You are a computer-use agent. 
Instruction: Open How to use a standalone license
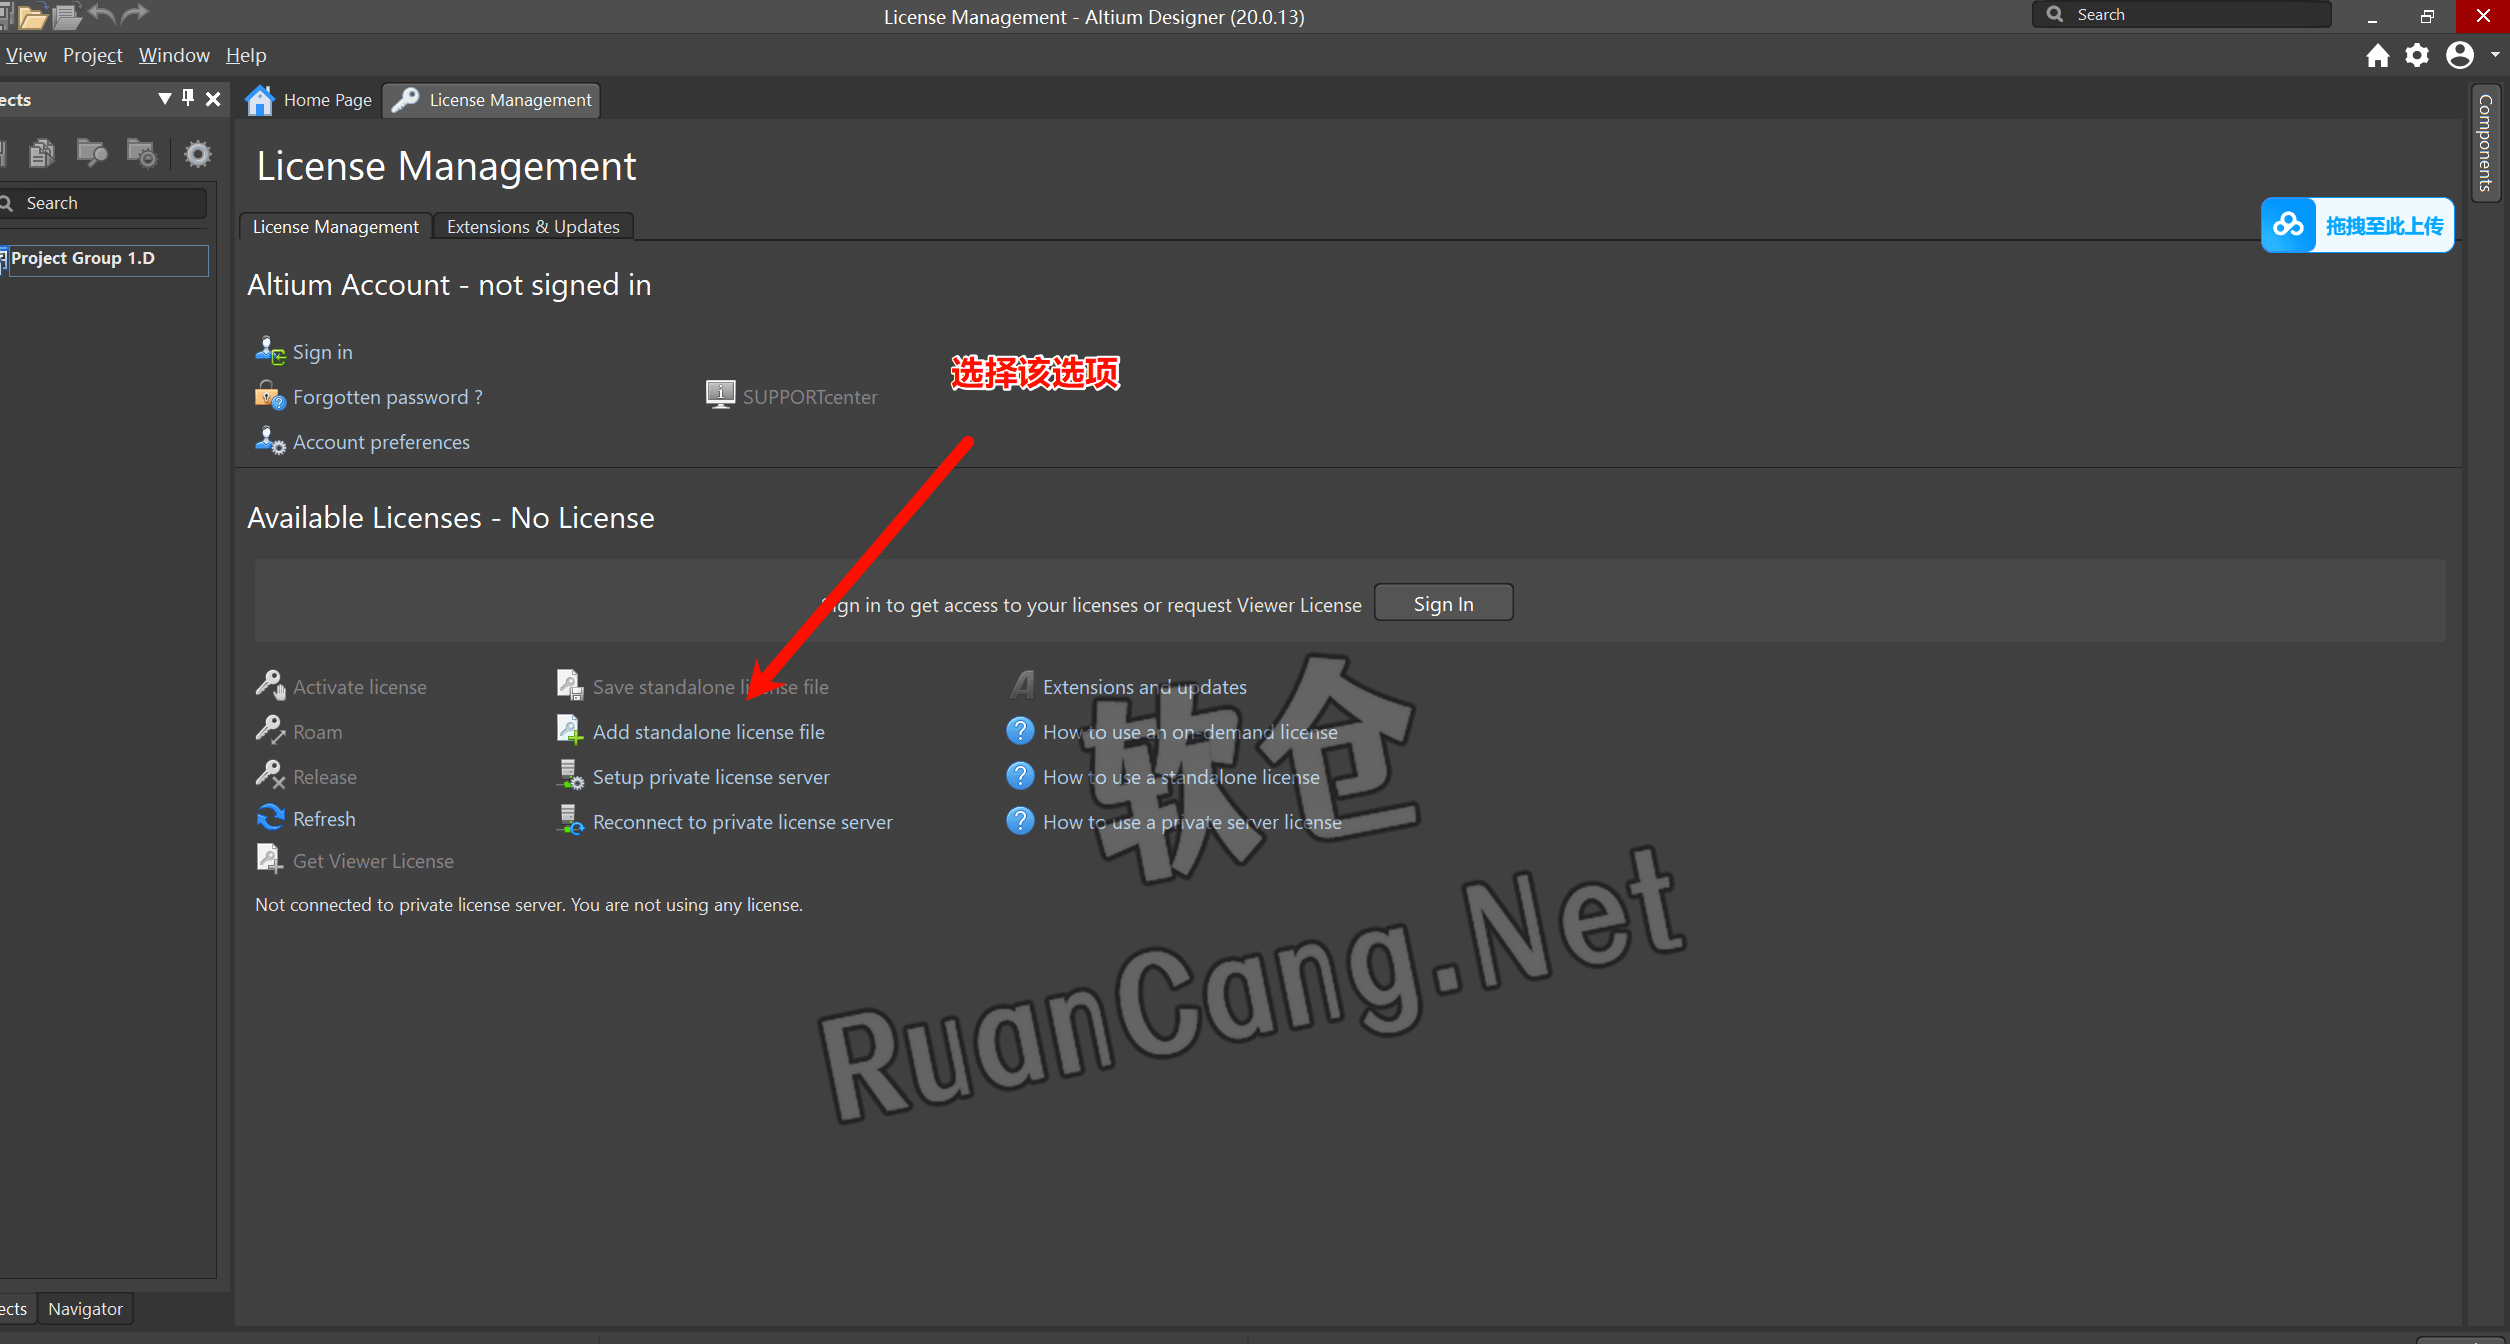(x=1181, y=777)
